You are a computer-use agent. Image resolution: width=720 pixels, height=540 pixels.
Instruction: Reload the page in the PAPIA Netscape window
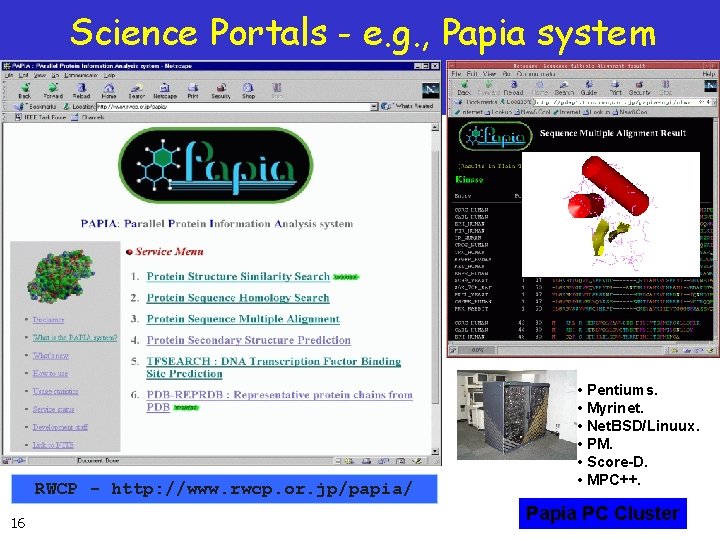point(81,90)
